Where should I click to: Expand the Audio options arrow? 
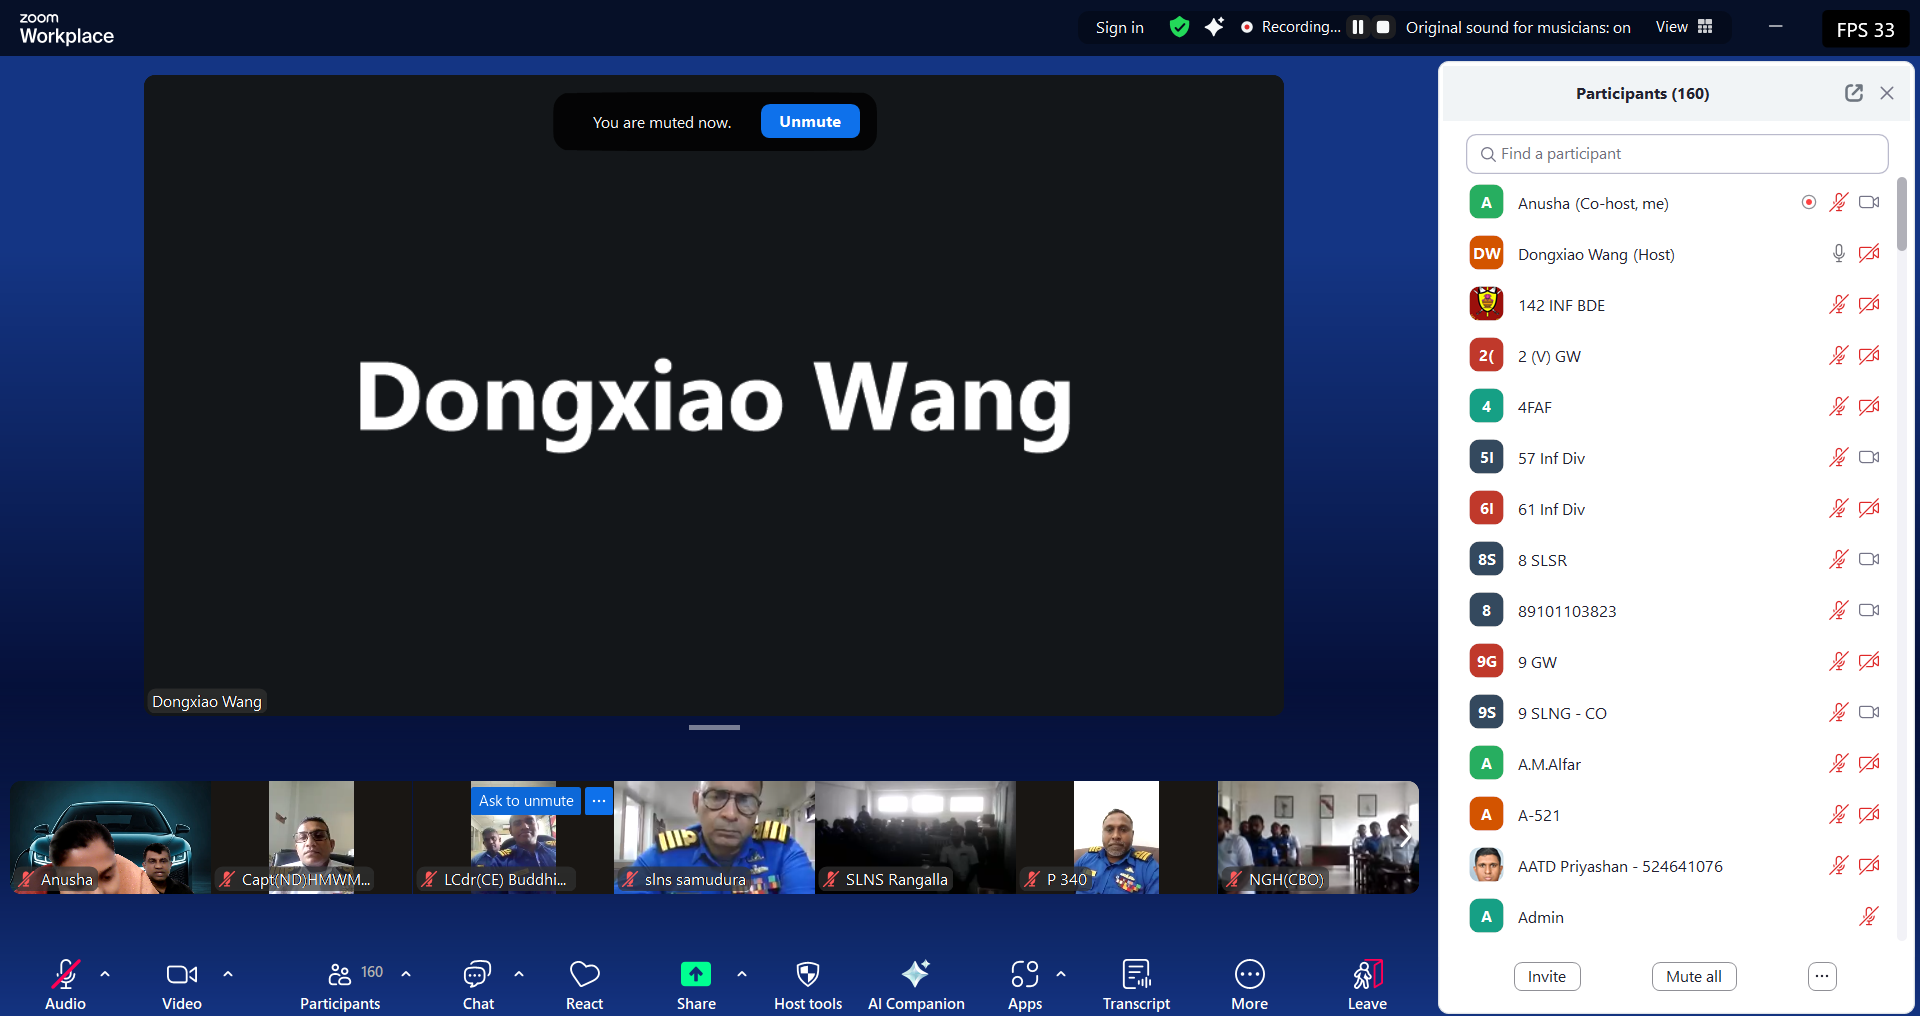click(105, 973)
